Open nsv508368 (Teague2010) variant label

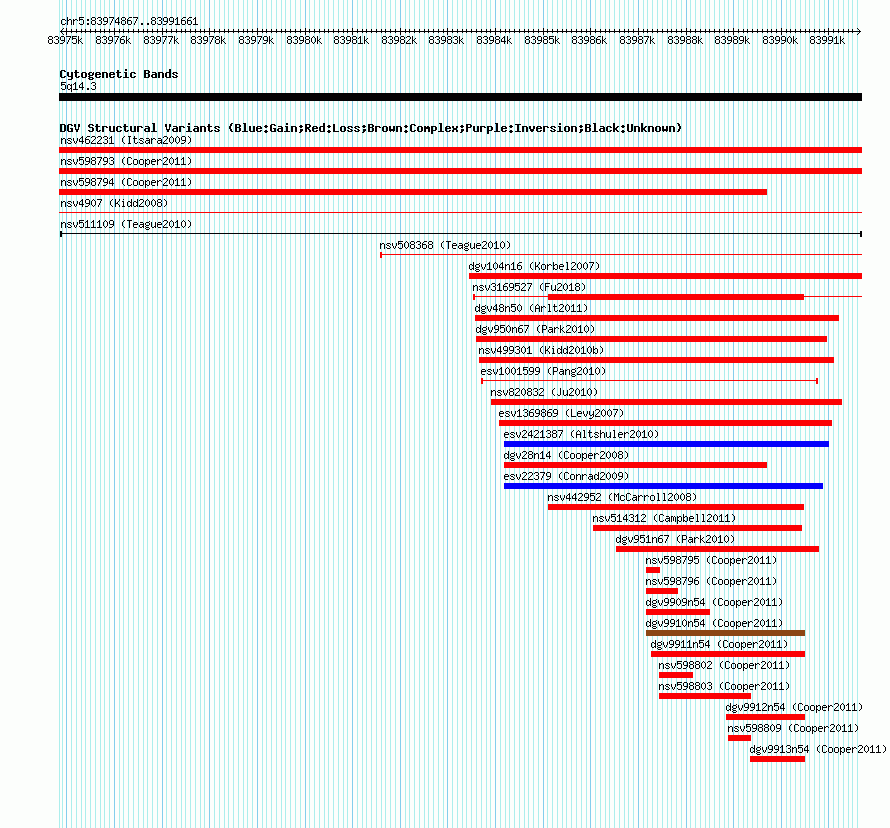[445, 245]
